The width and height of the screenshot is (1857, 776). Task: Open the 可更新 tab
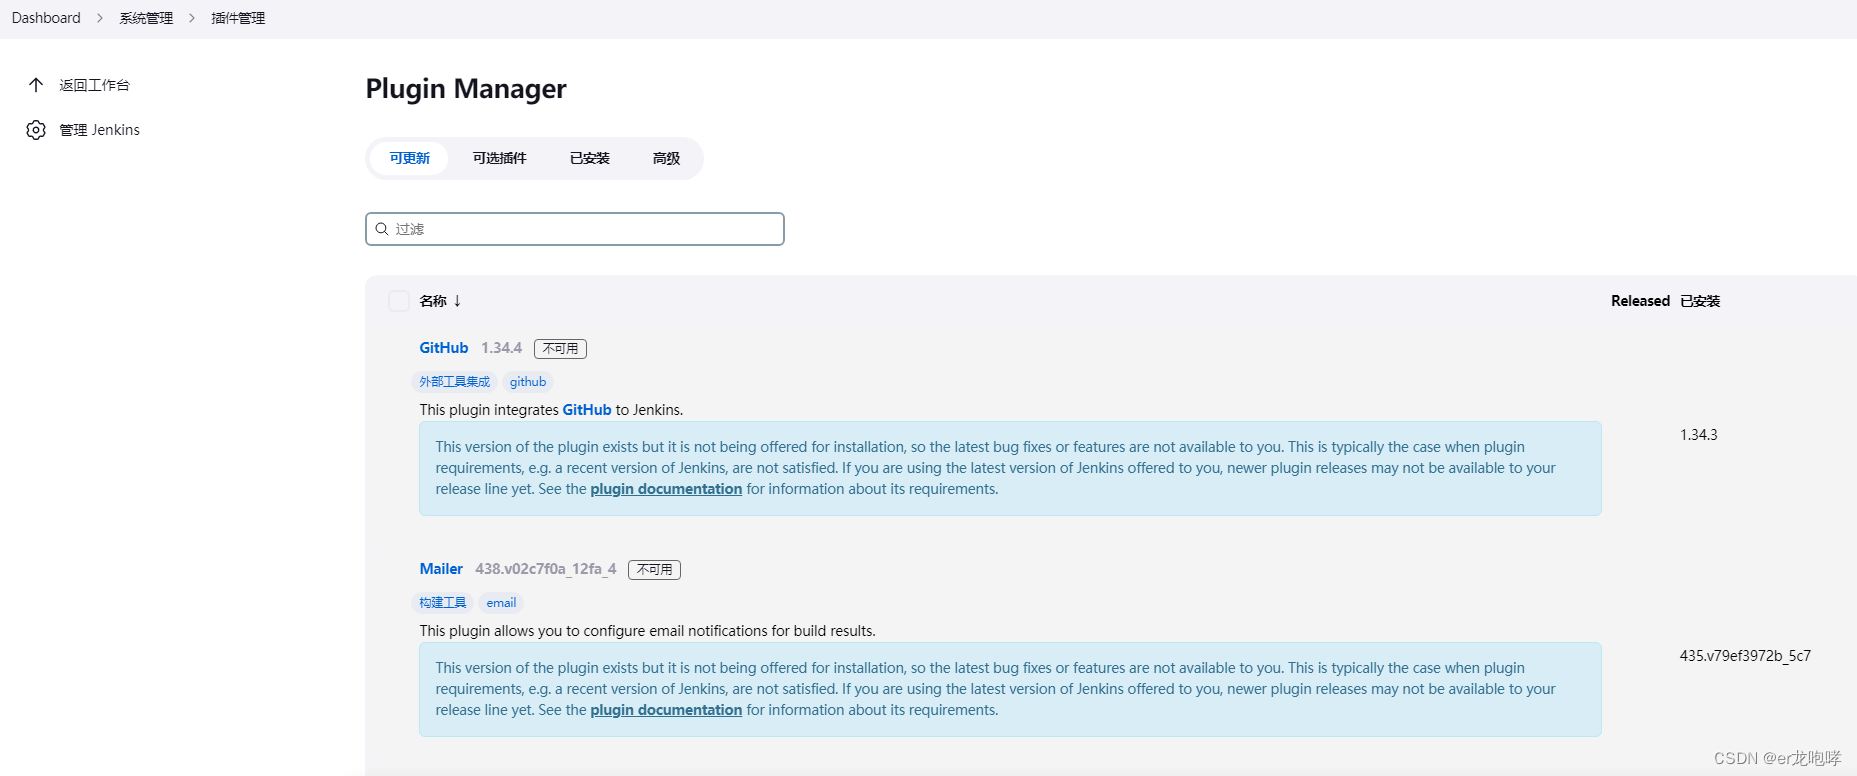point(410,158)
